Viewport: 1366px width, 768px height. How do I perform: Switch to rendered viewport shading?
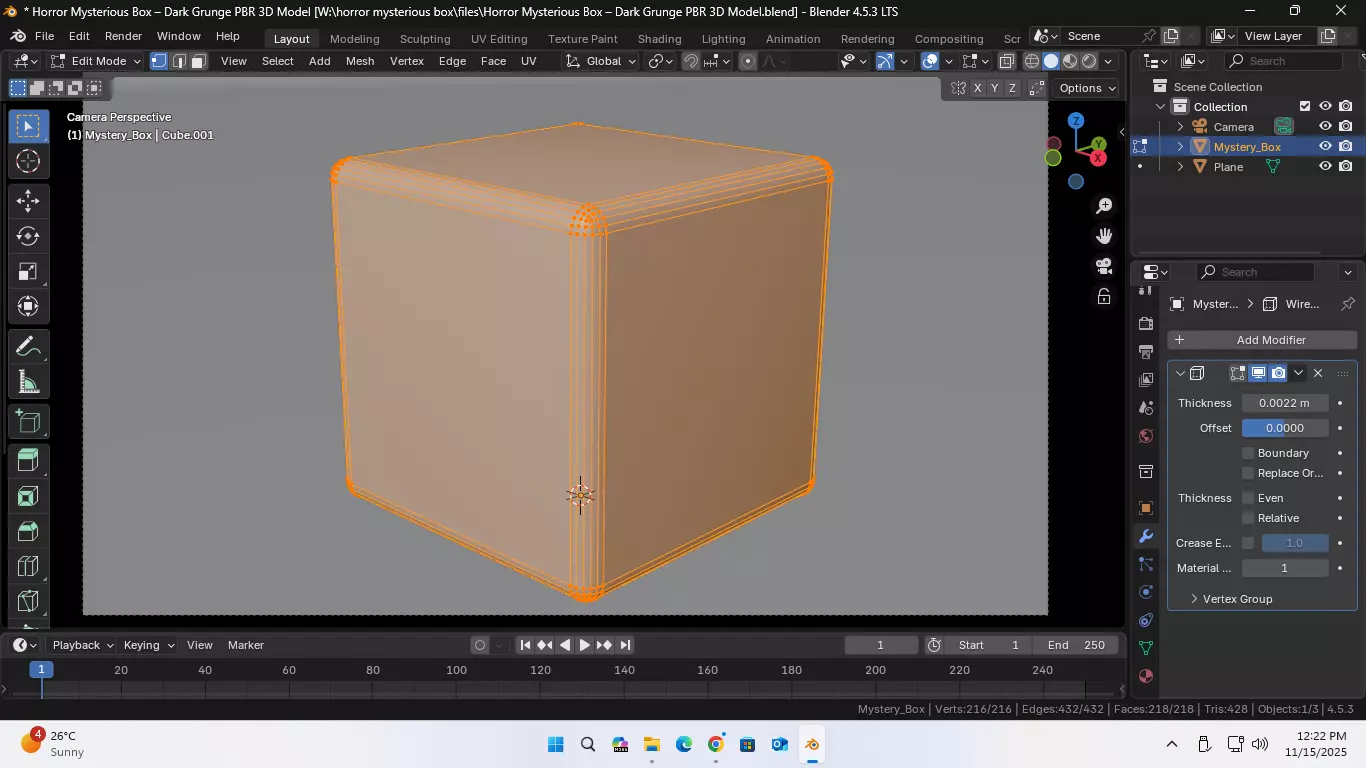1089,61
